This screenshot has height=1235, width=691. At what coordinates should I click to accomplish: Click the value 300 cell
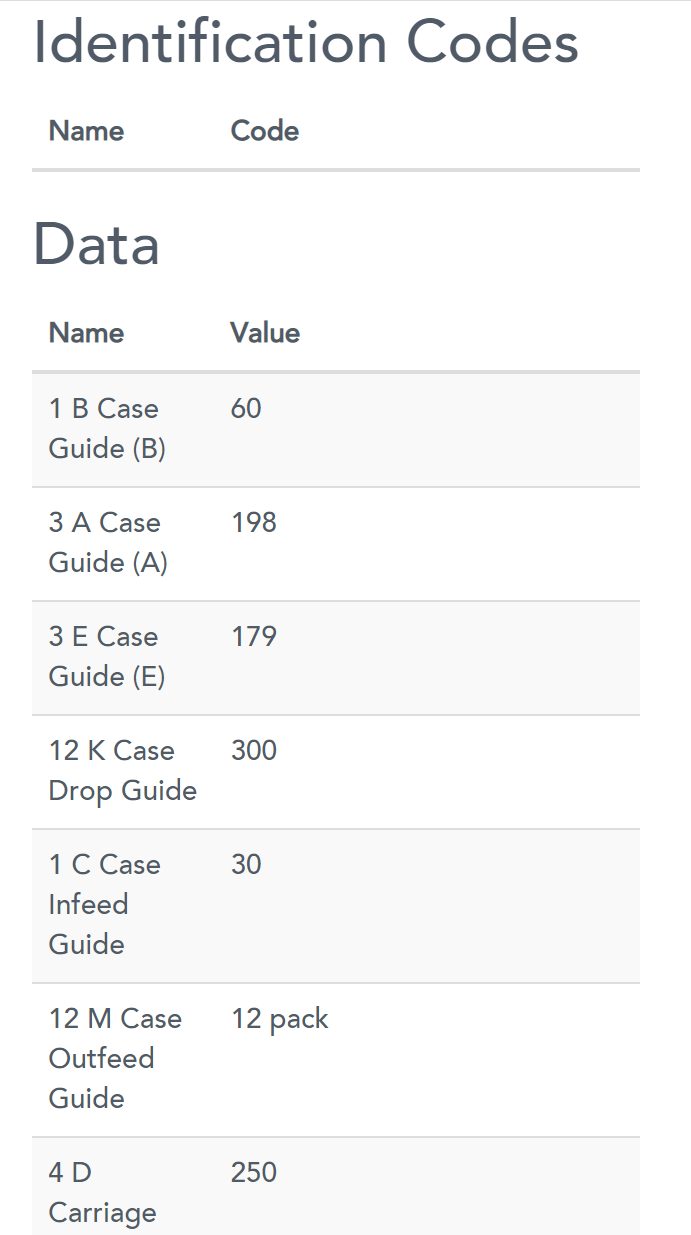254,751
